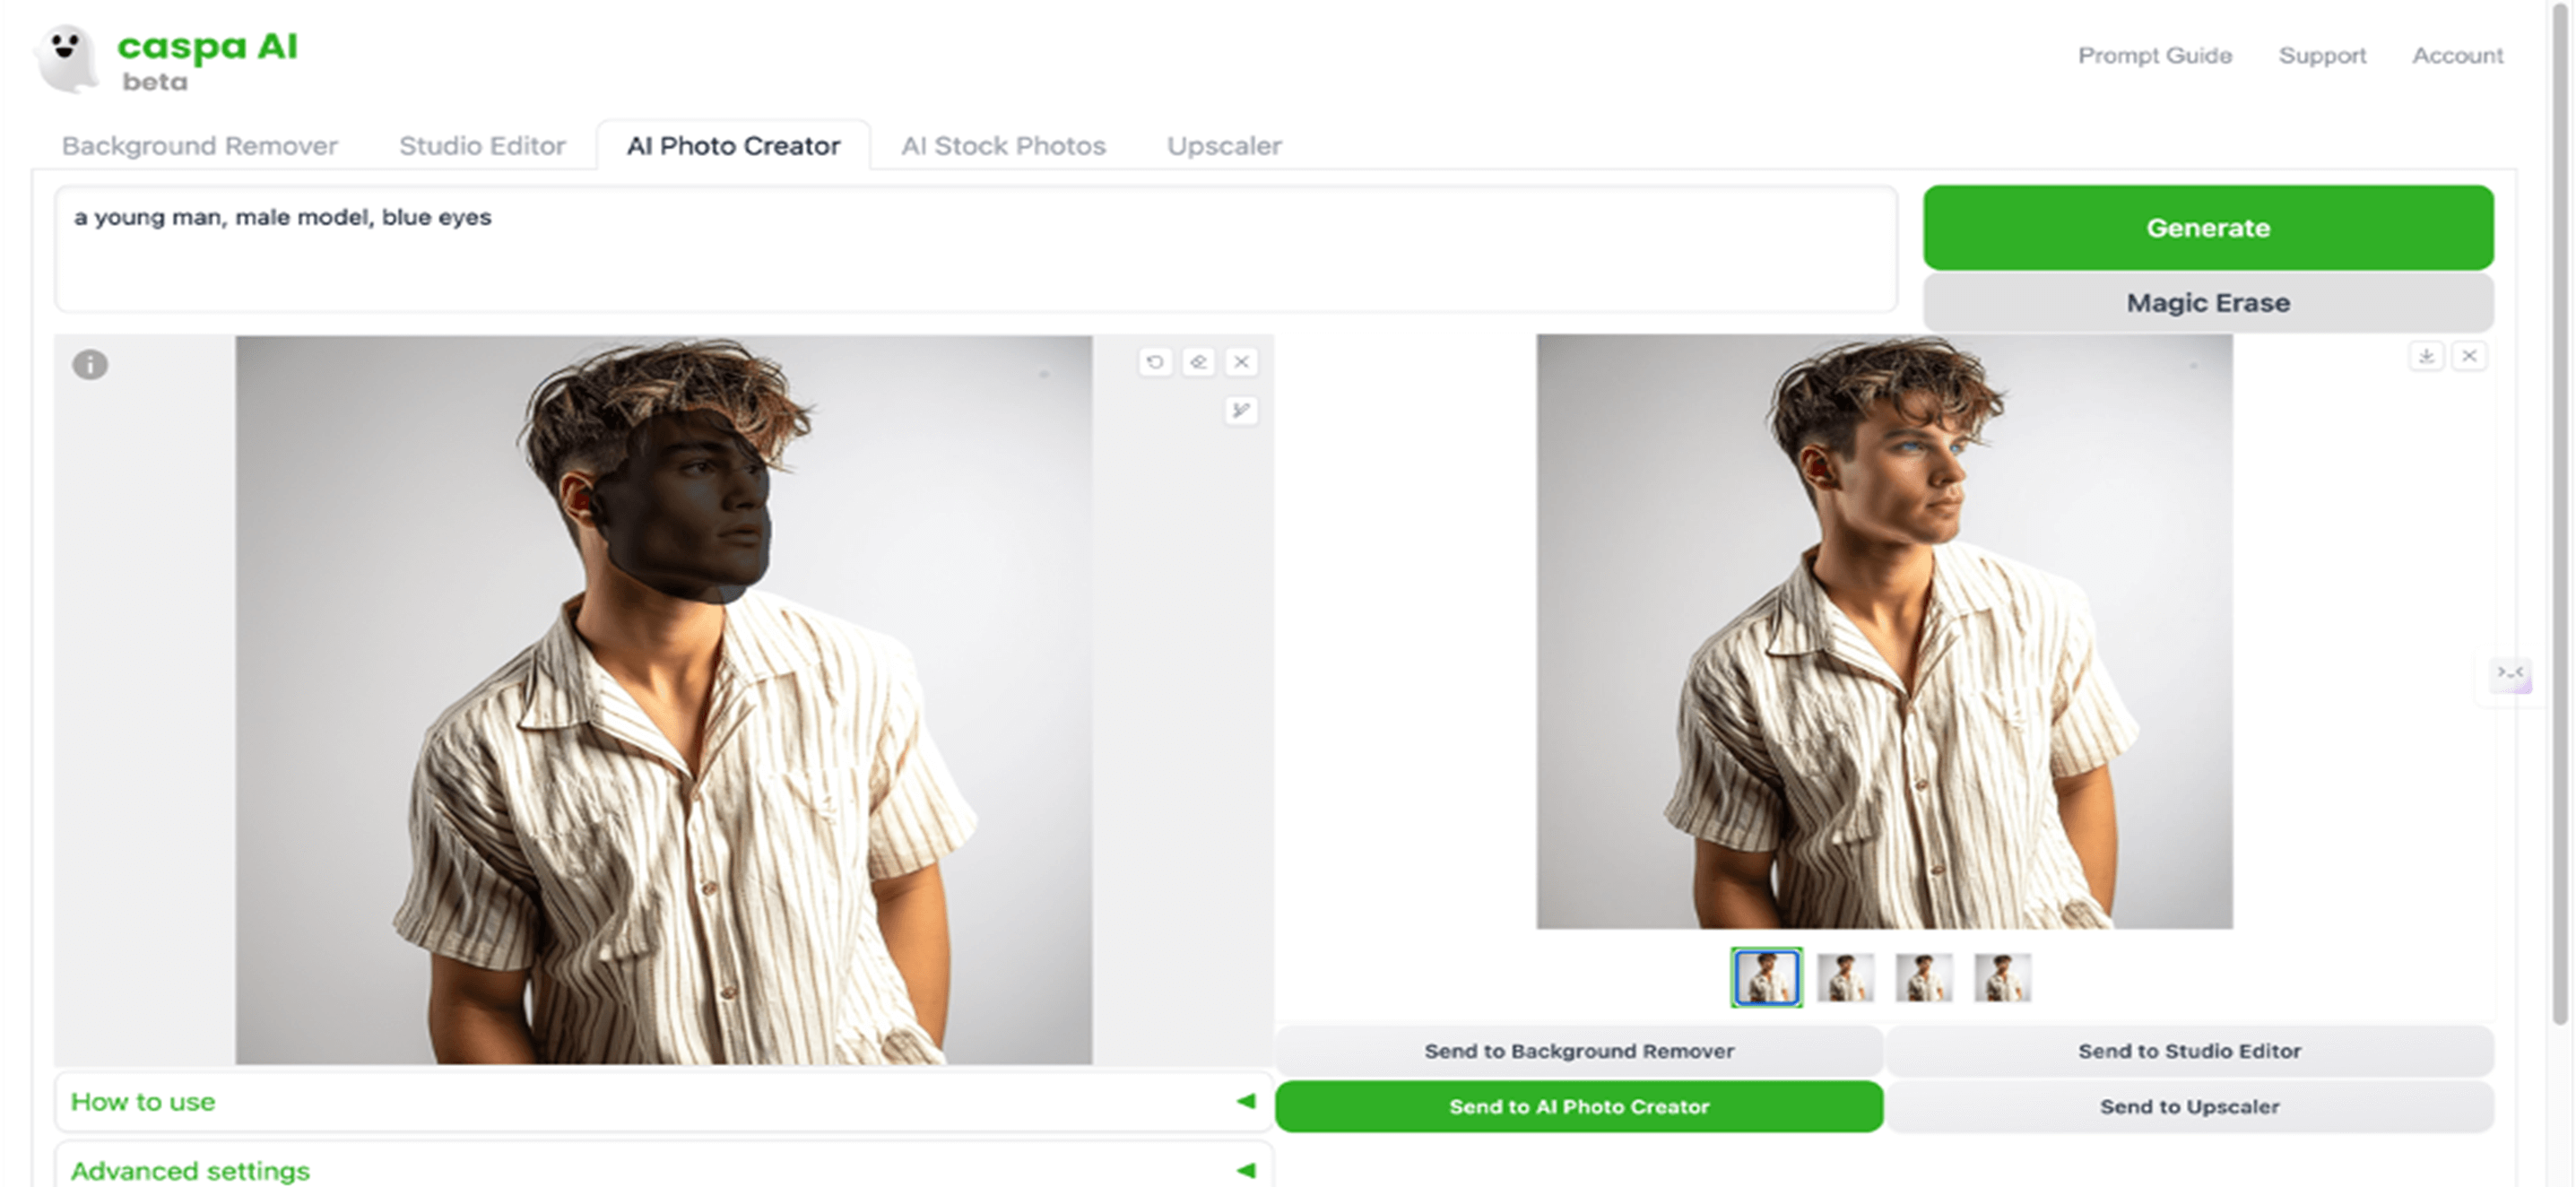Select the second generated thumbnail
This screenshot has height=1187, width=2576.
pyautogui.click(x=1842, y=978)
